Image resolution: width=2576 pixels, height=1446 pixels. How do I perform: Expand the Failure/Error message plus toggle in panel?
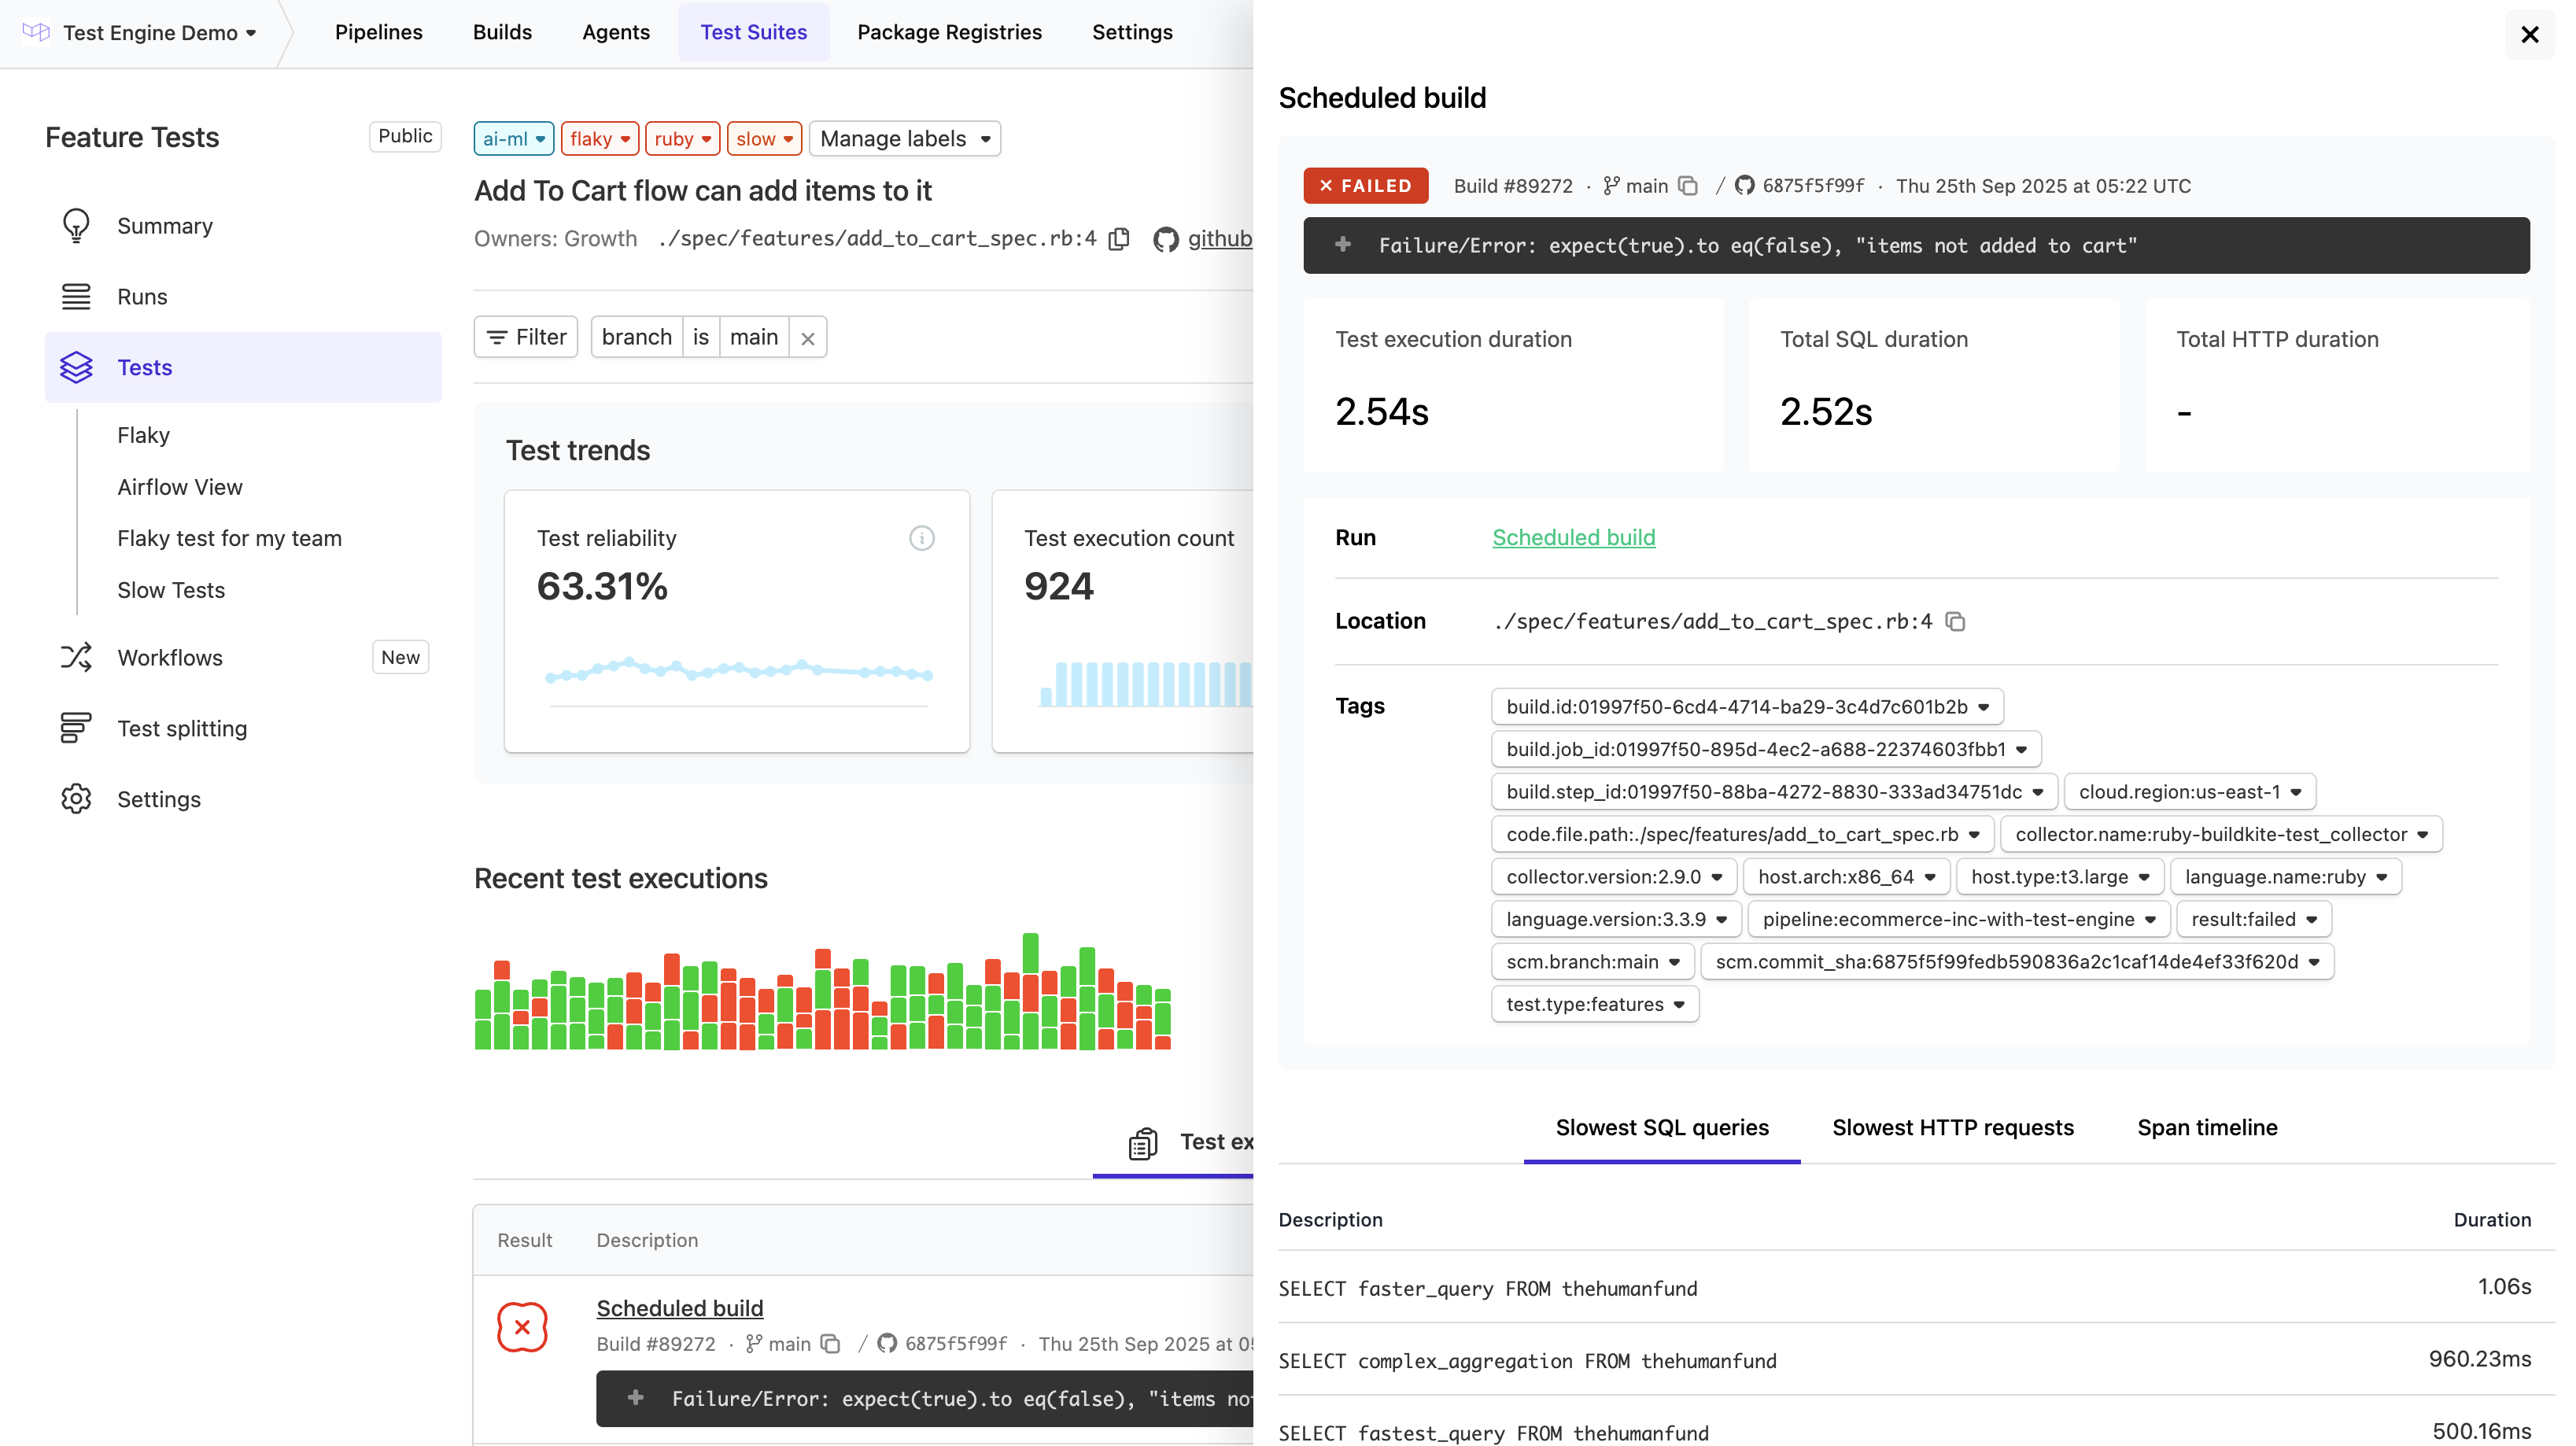(1343, 245)
